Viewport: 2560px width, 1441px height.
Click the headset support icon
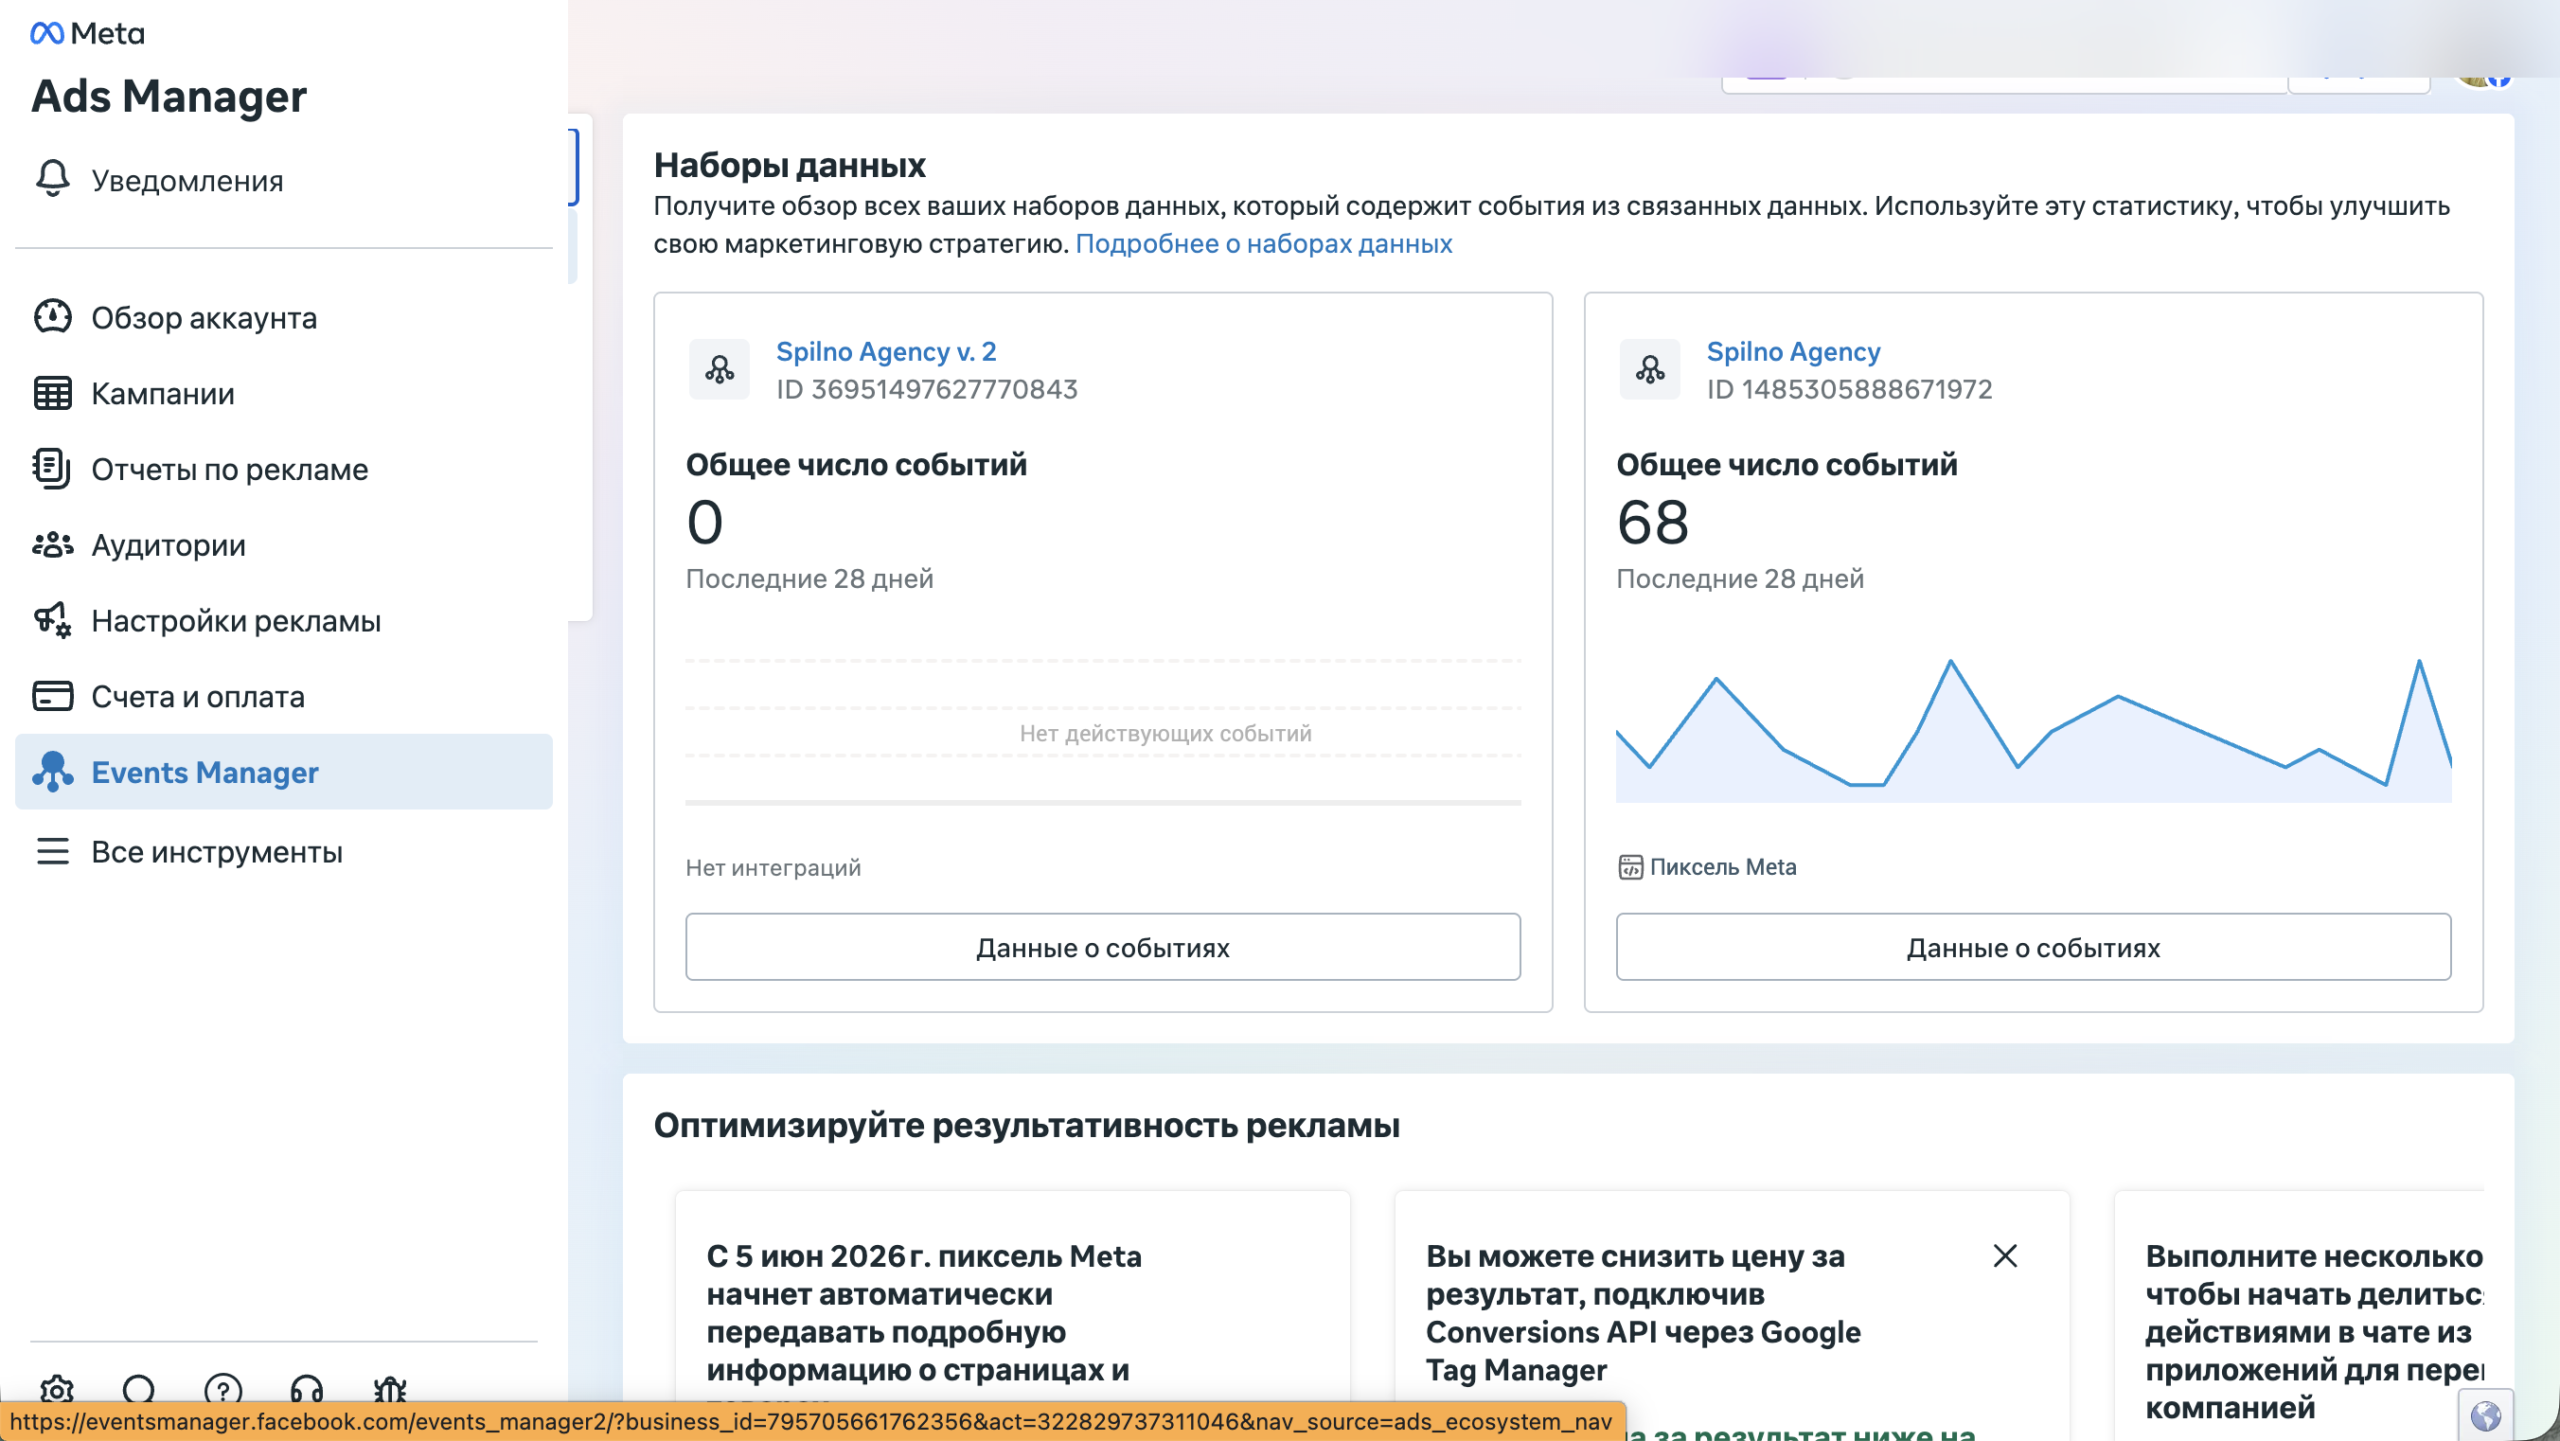pos(307,1389)
